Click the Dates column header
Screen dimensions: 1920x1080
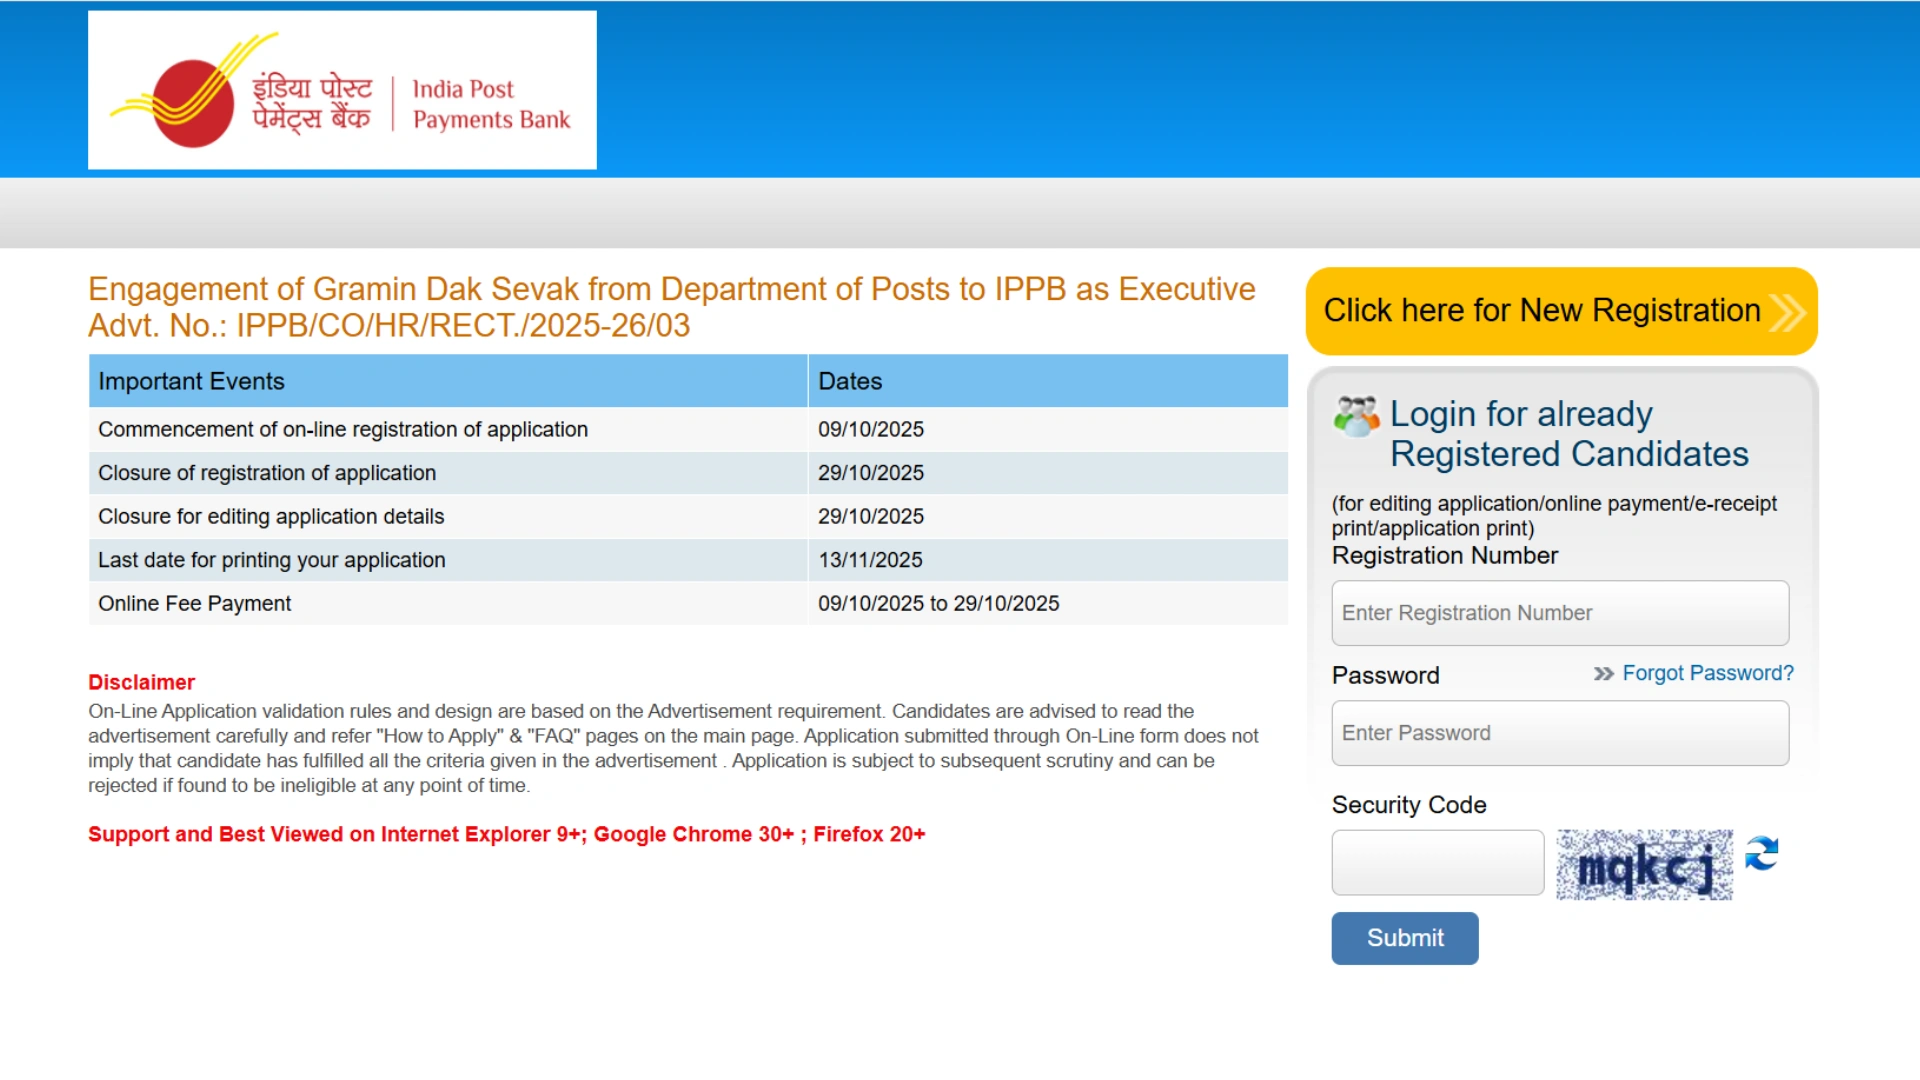pos(850,381)
